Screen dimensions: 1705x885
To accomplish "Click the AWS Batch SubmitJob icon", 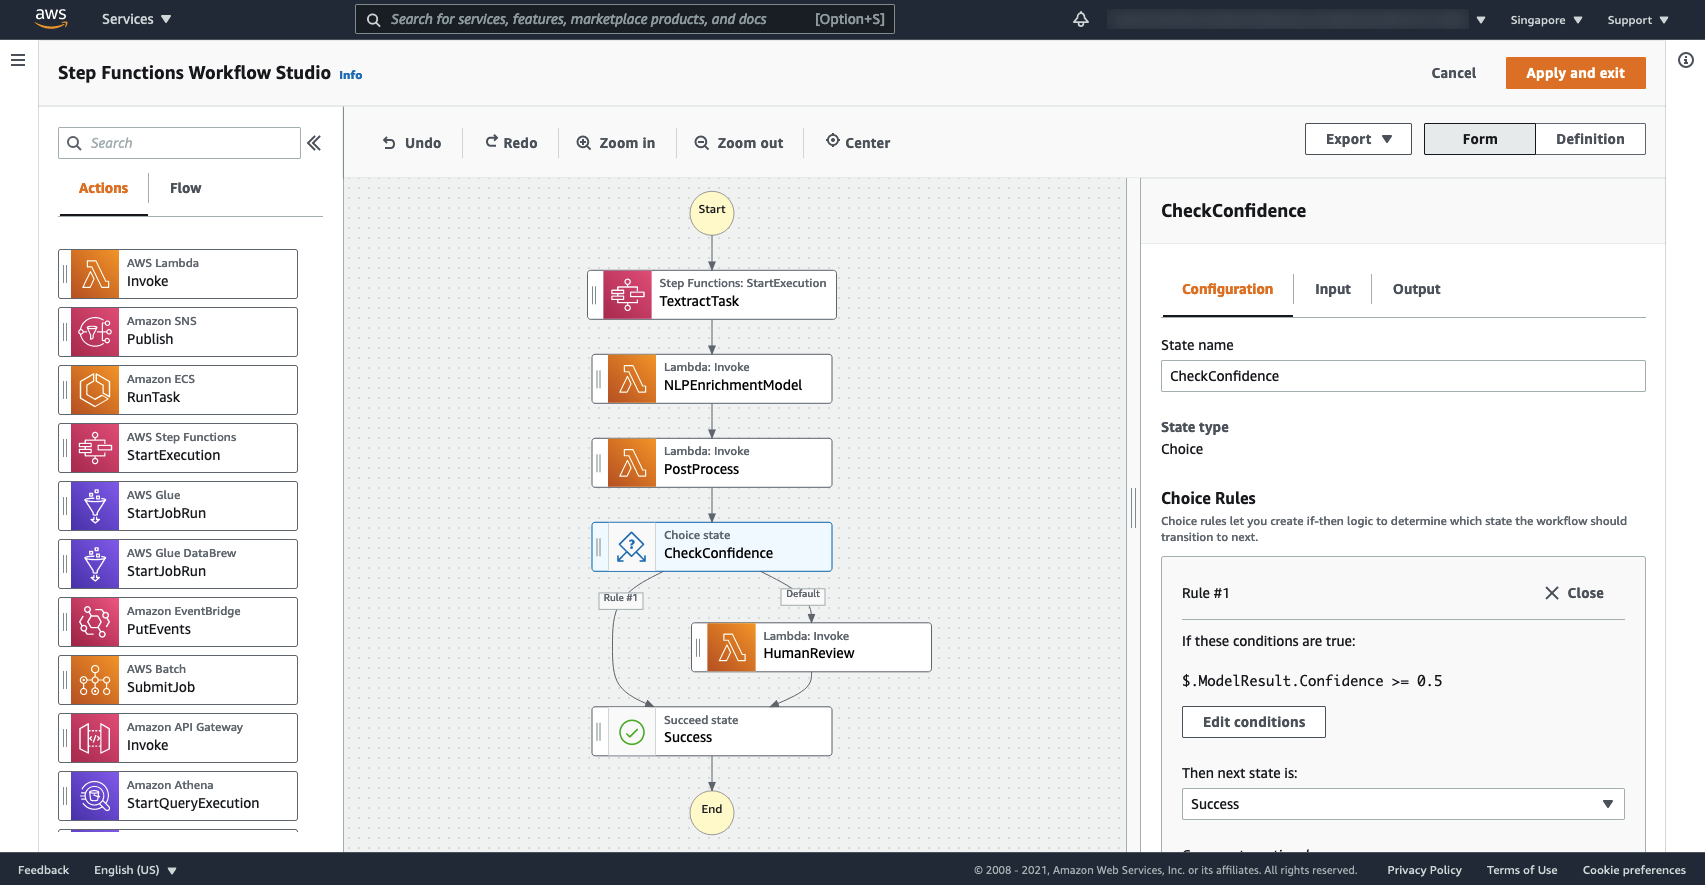I will pyautogui.click(x=95, y=680).
